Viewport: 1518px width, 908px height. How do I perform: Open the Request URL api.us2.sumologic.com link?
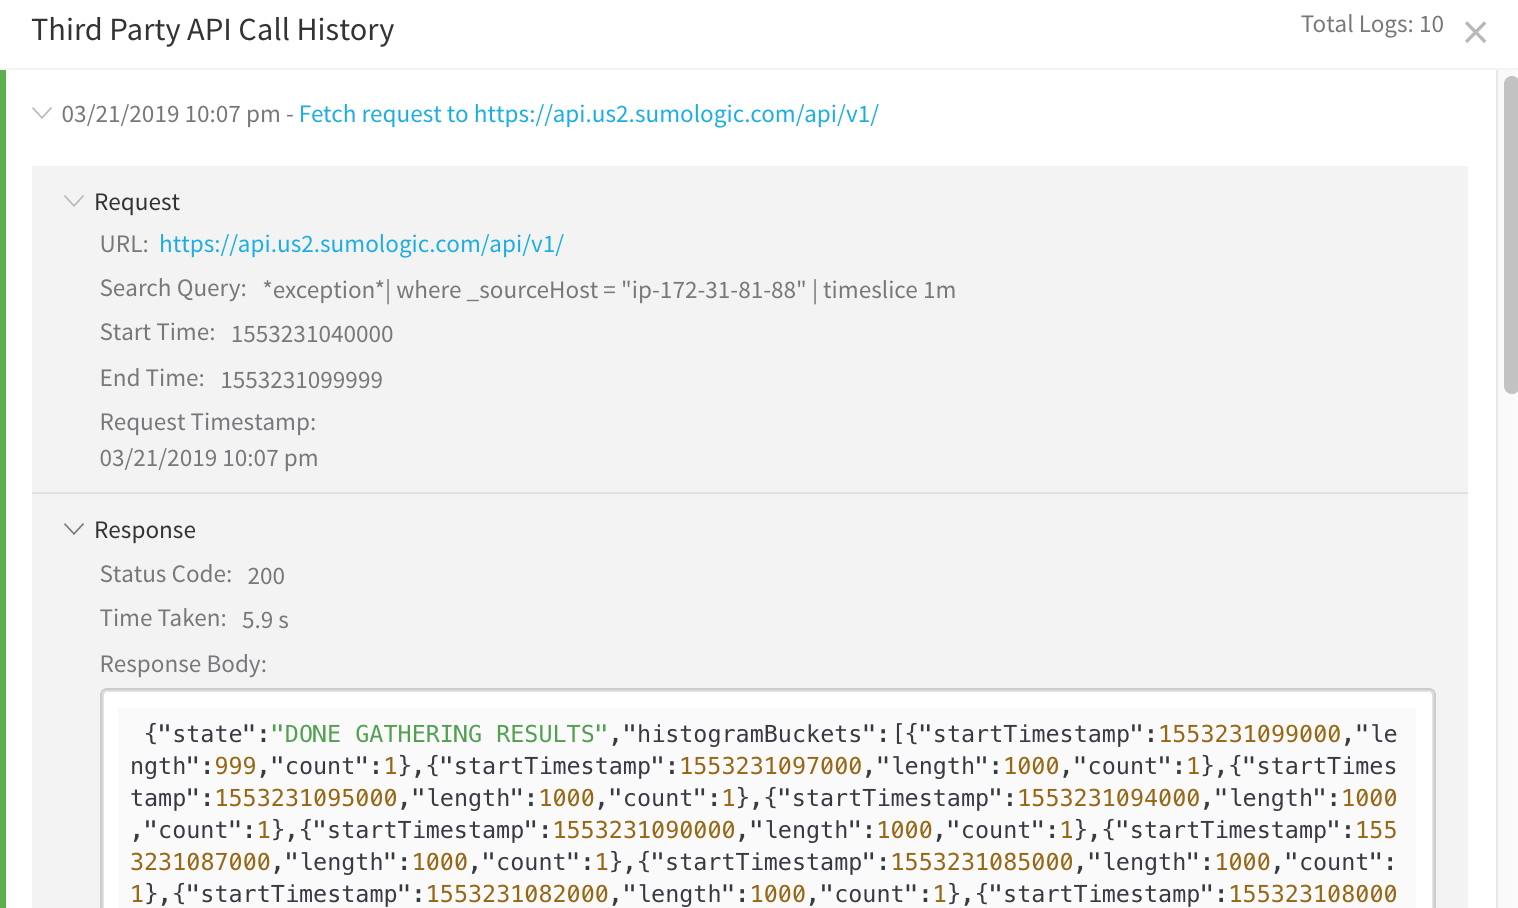point(361,244)
